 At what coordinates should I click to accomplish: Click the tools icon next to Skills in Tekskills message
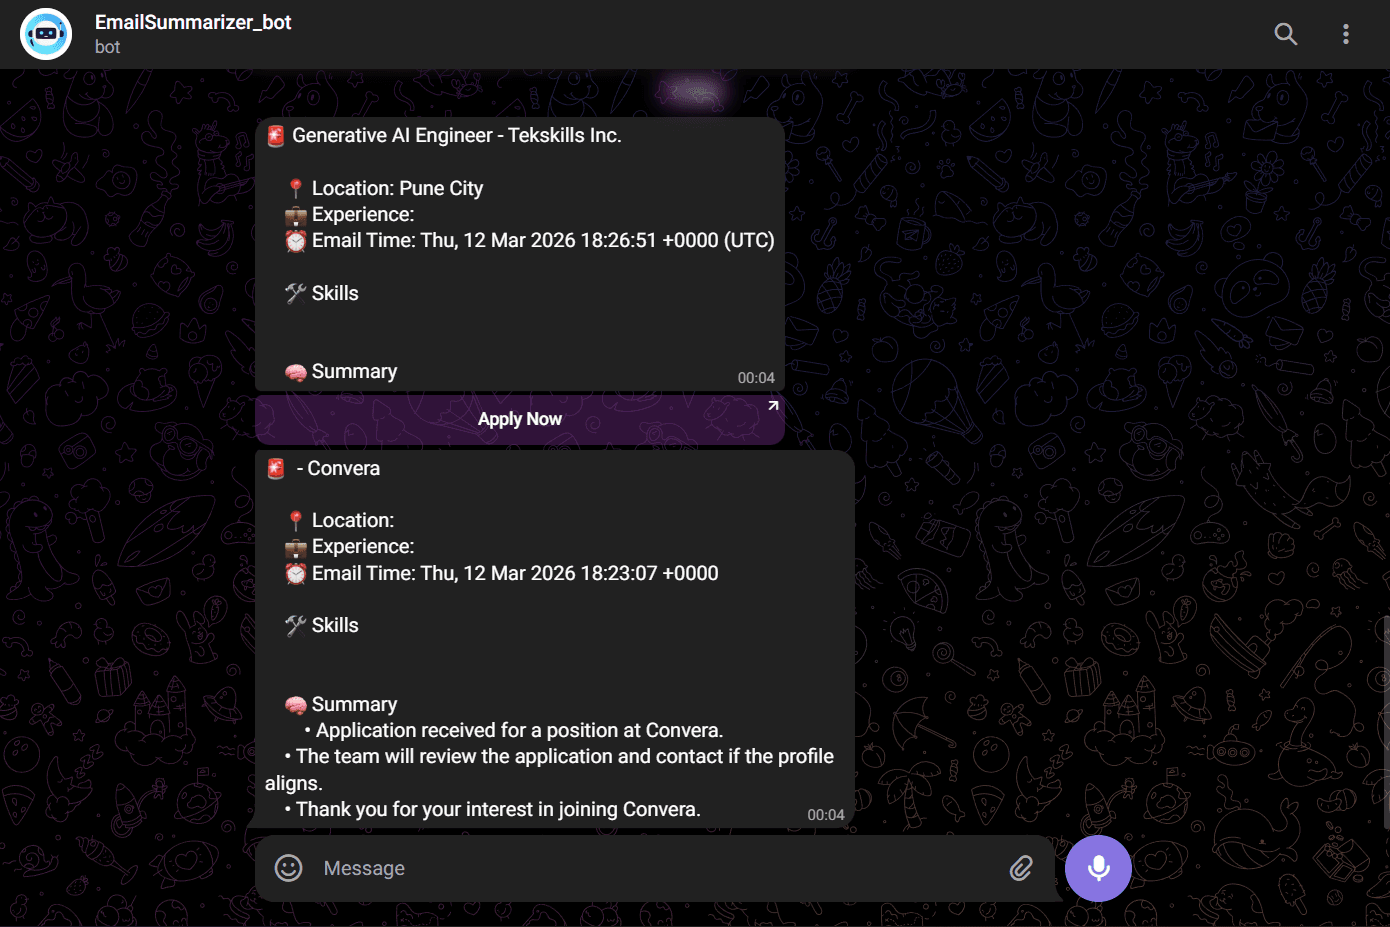(x=295, y=293)
